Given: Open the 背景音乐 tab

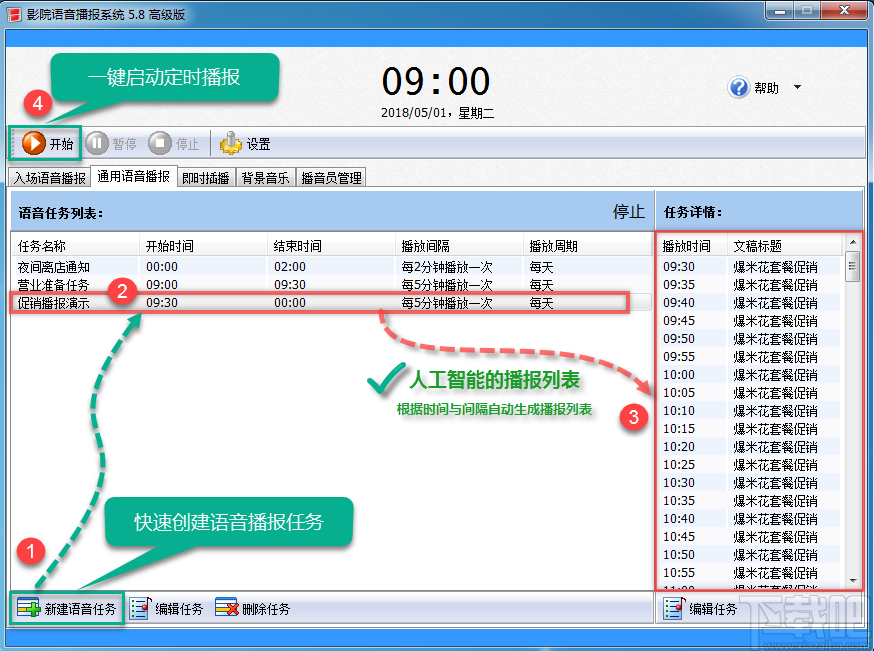Looking at the screenshot, I should click(x=267, y=178).
